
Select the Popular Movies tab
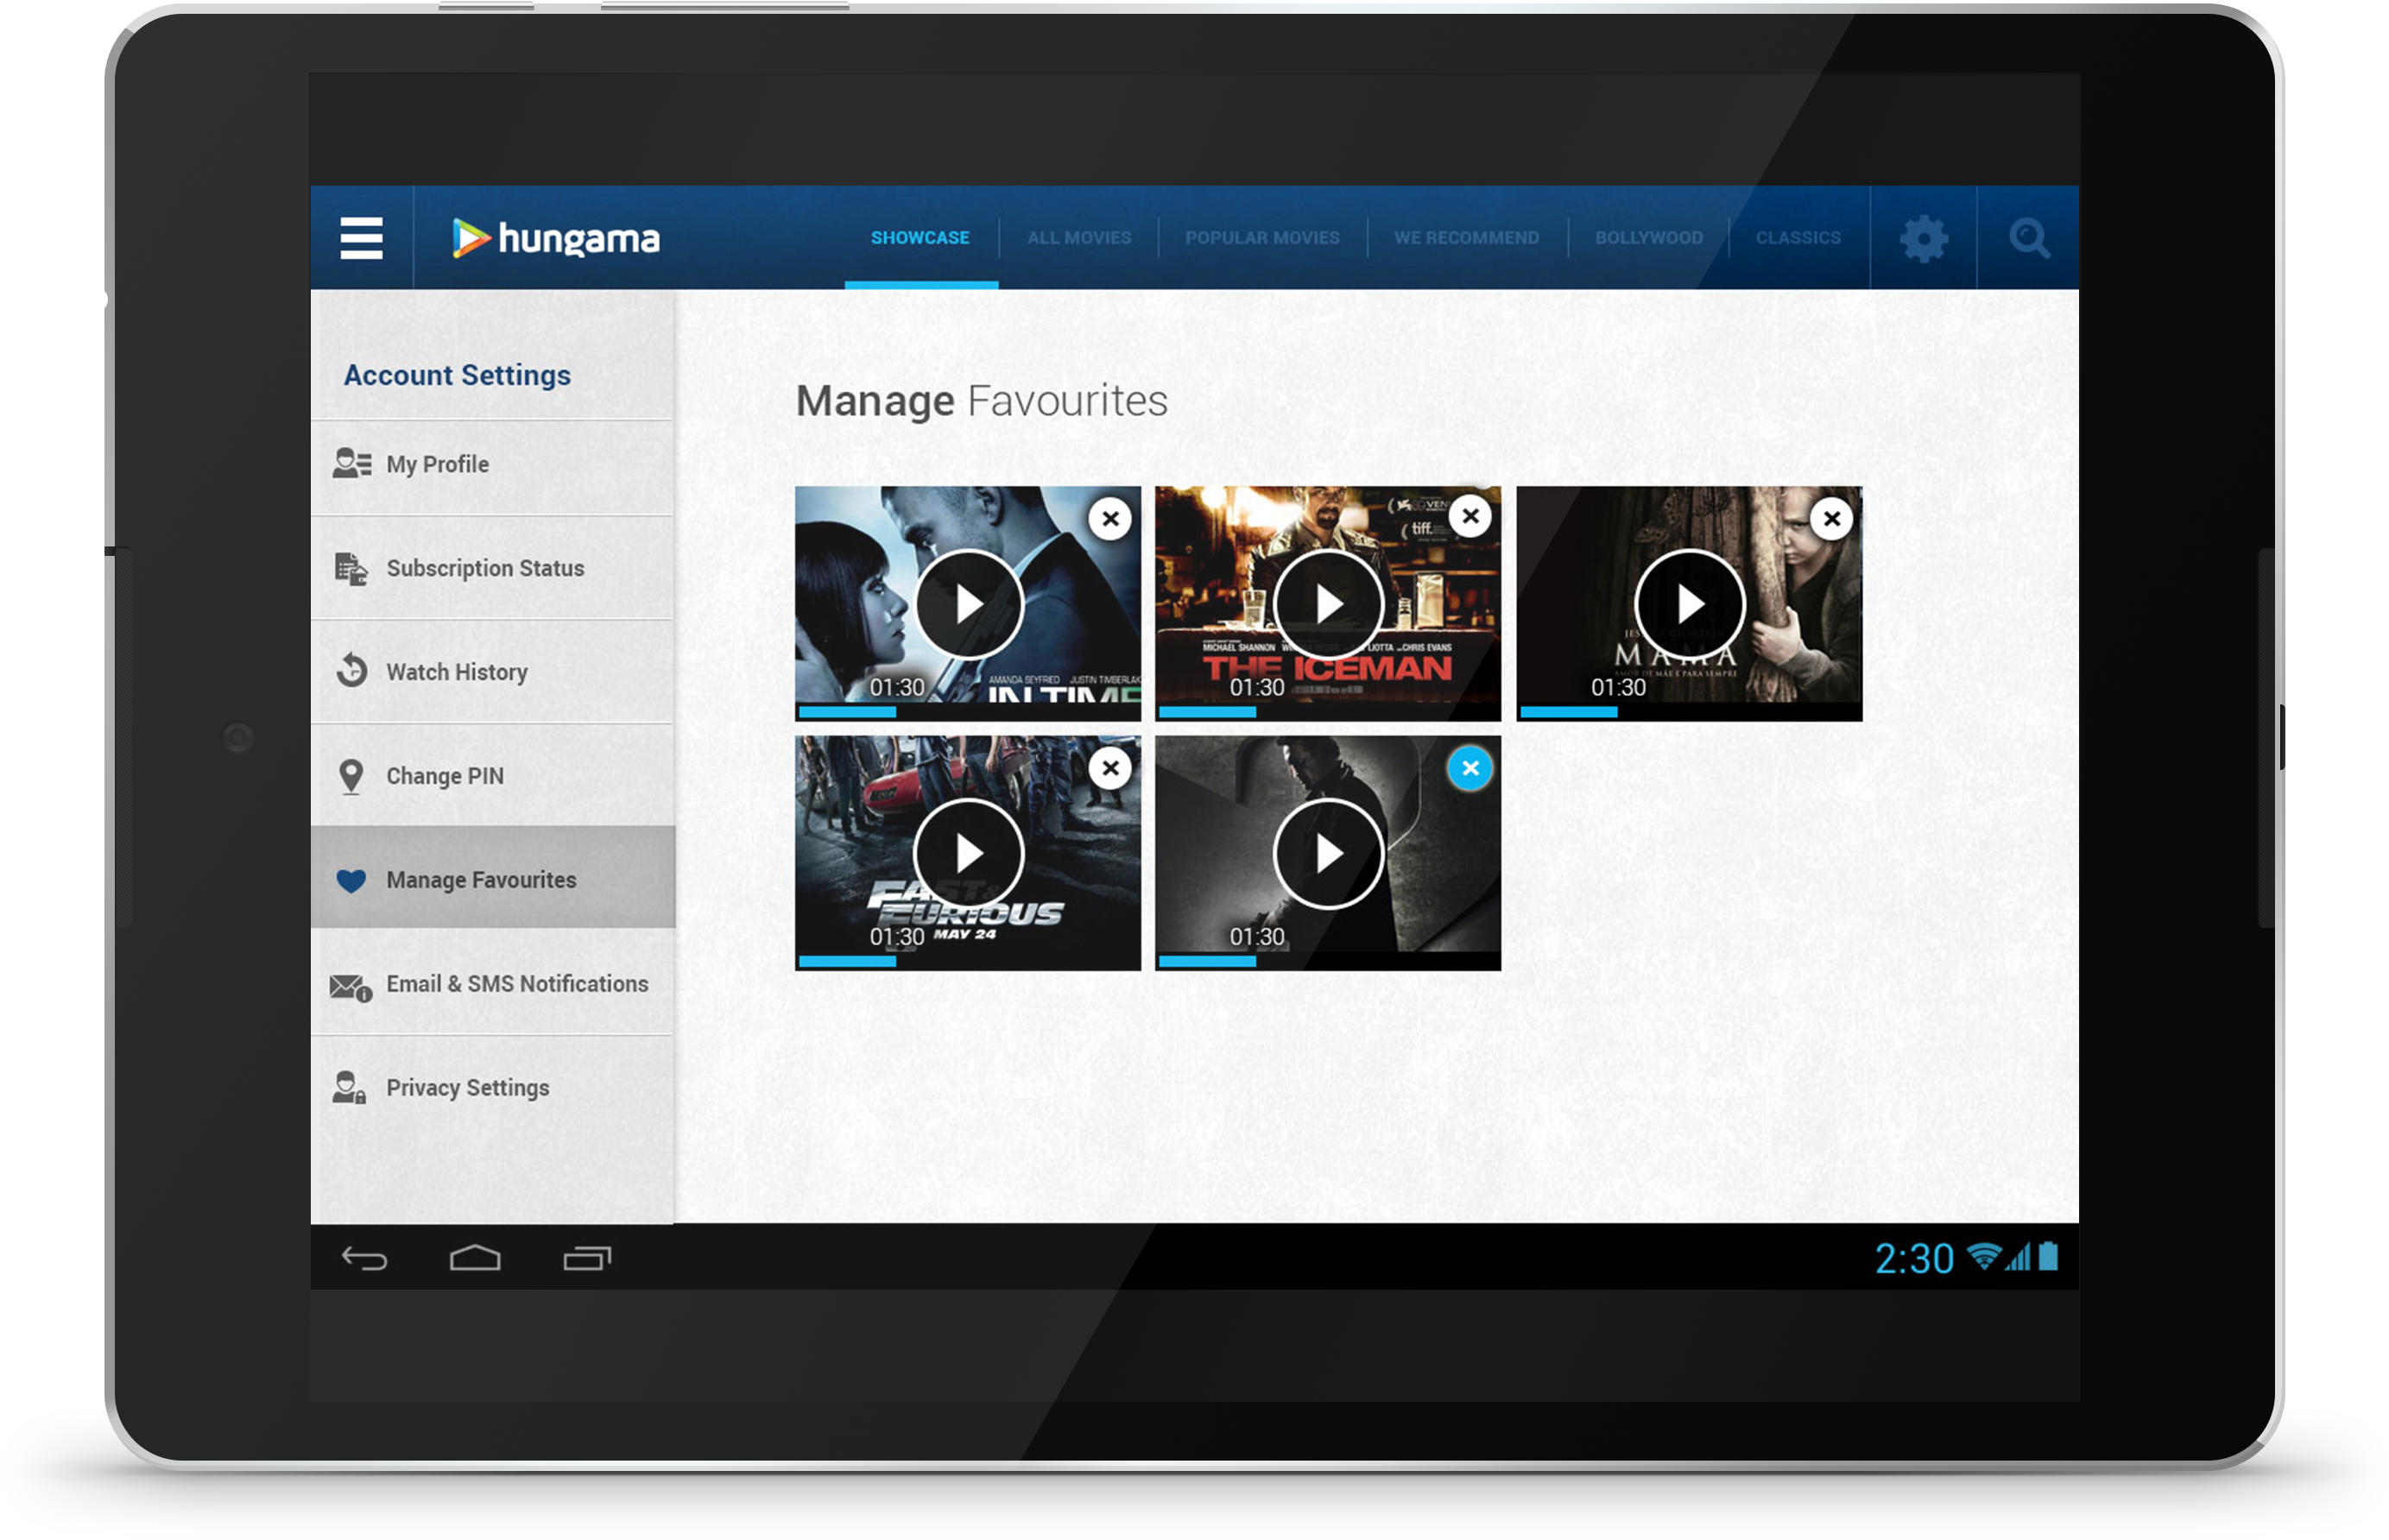click(x=1262, y=238)
